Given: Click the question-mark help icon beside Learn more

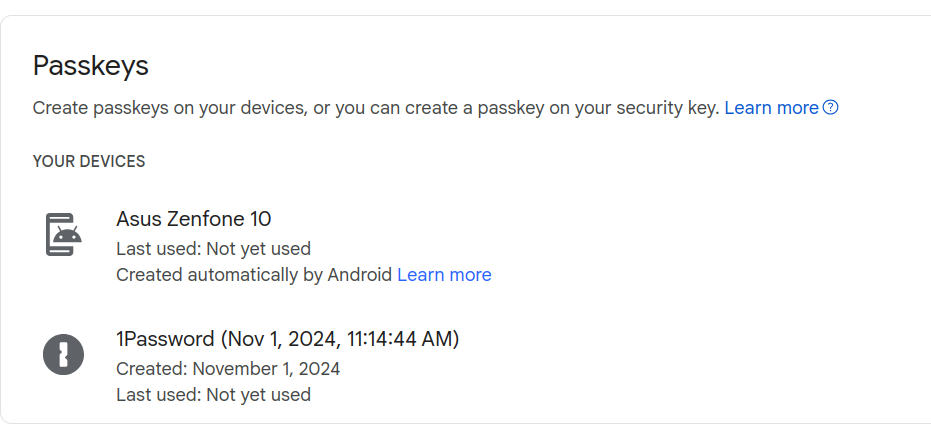Looking at the screenshot, I should tap(831, 108).
